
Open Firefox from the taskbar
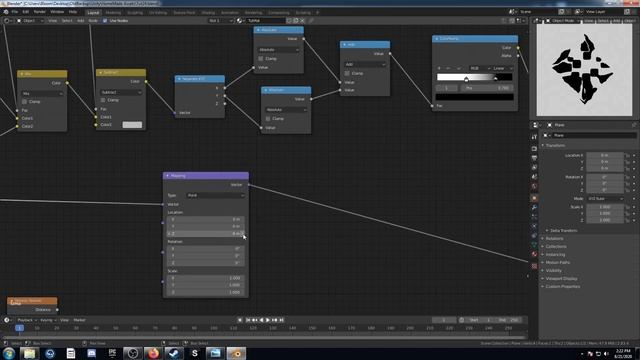[153, 353]
